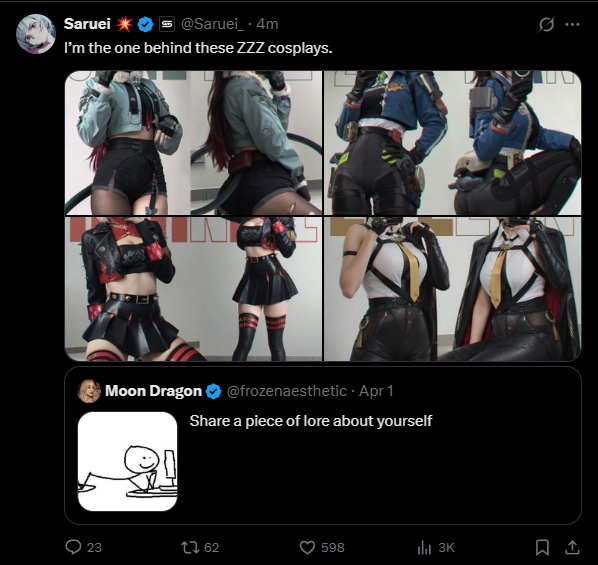Click the blue verified badge beside Saruei
The width and height of the screenshot is (598, 565).
(x=145, y=24)
